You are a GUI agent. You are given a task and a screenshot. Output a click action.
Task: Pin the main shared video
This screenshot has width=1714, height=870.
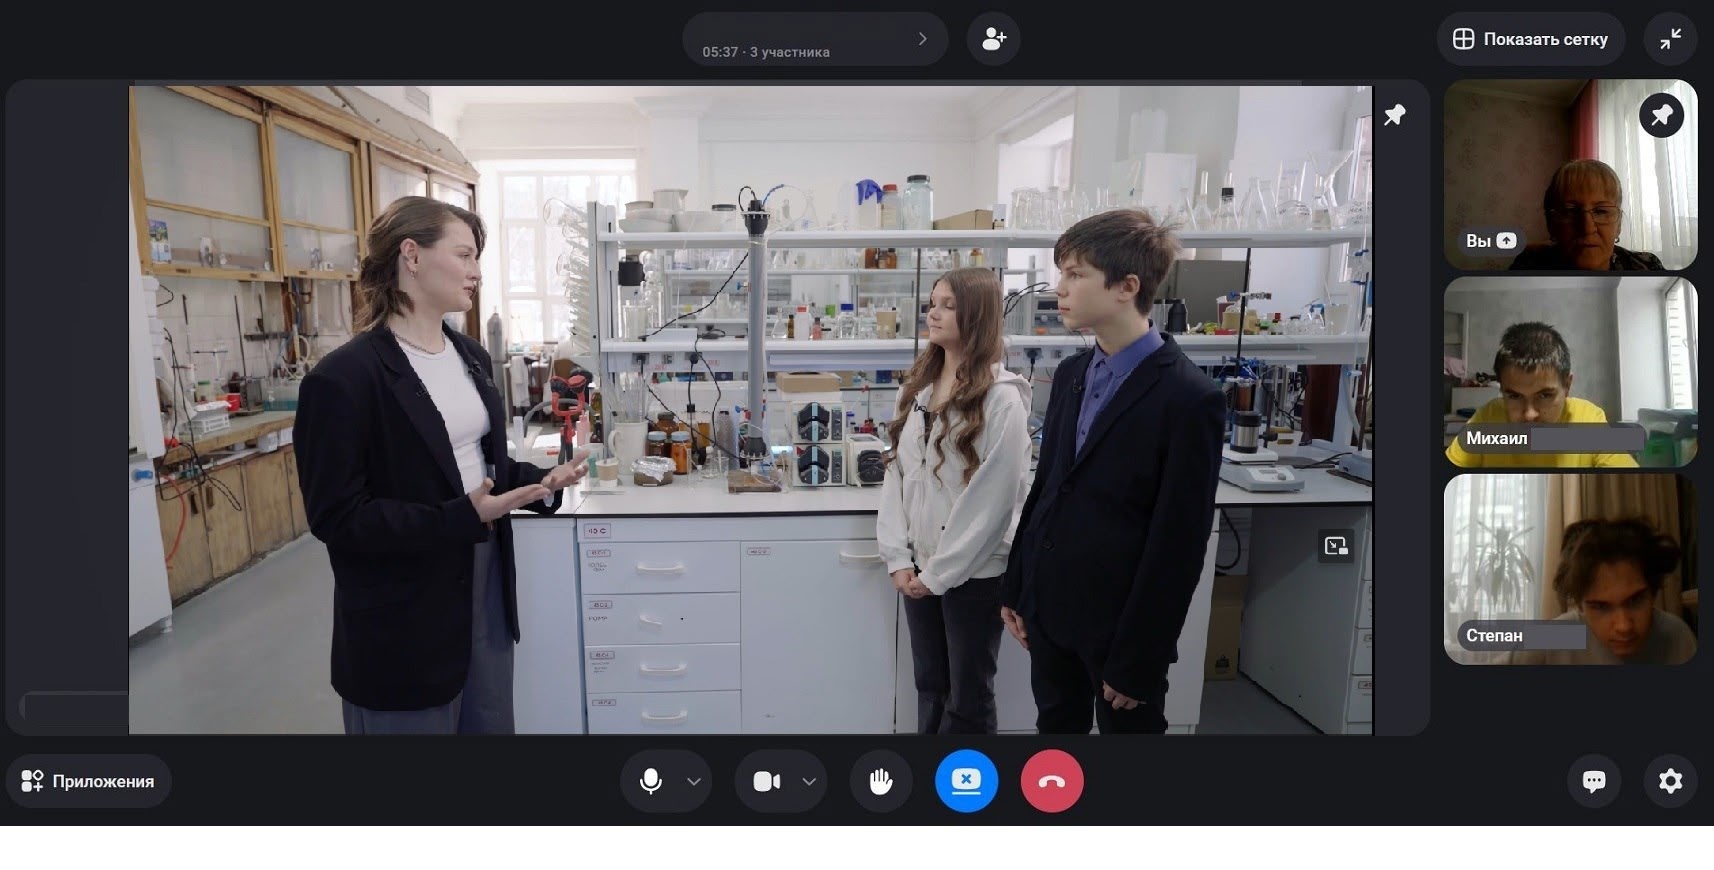[x=1394, y=115]
